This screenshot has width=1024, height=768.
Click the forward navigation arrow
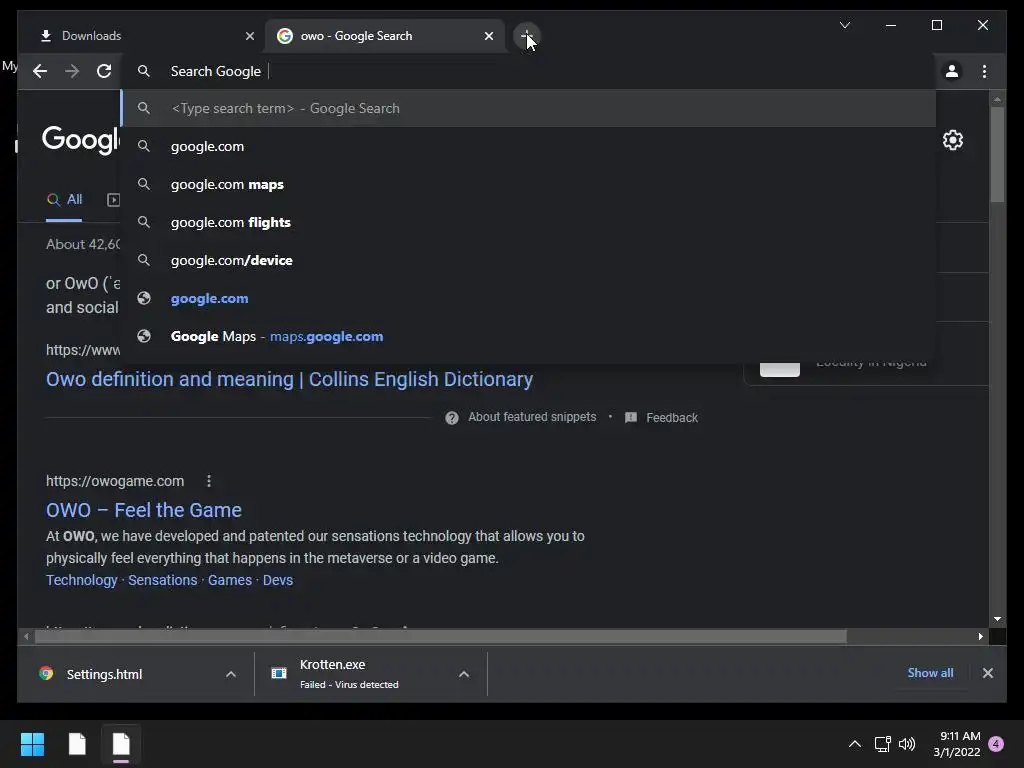(72, 71)
